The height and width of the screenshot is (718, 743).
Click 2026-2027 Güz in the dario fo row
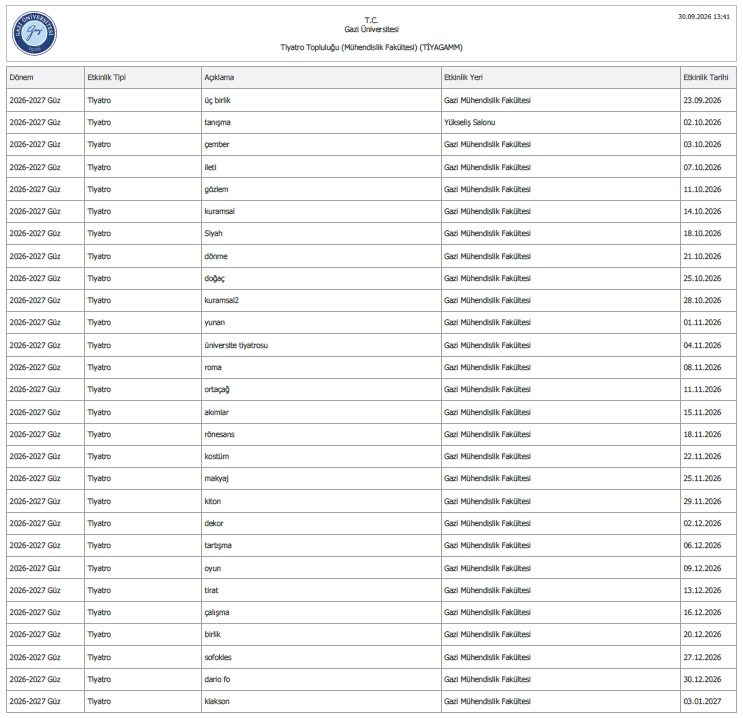pyautogui.click(x=35, y=680)
